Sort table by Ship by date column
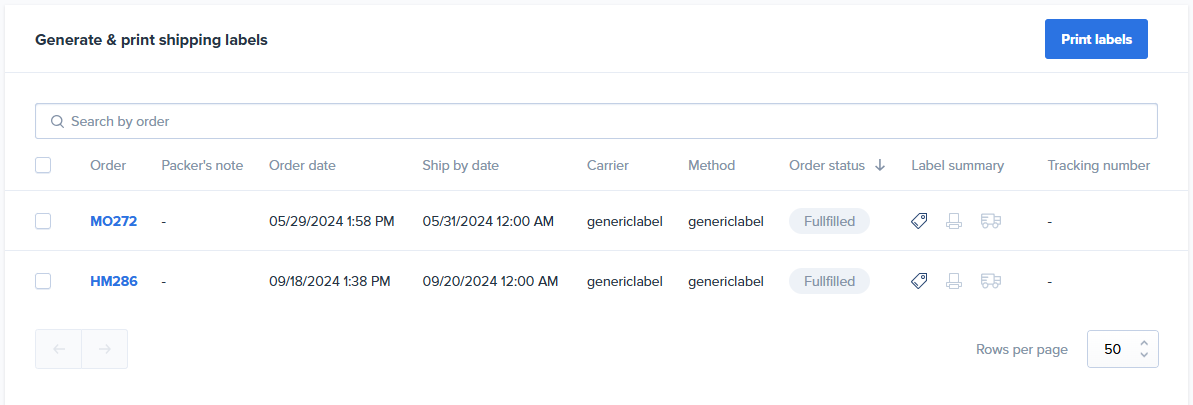 pos(460,165)
